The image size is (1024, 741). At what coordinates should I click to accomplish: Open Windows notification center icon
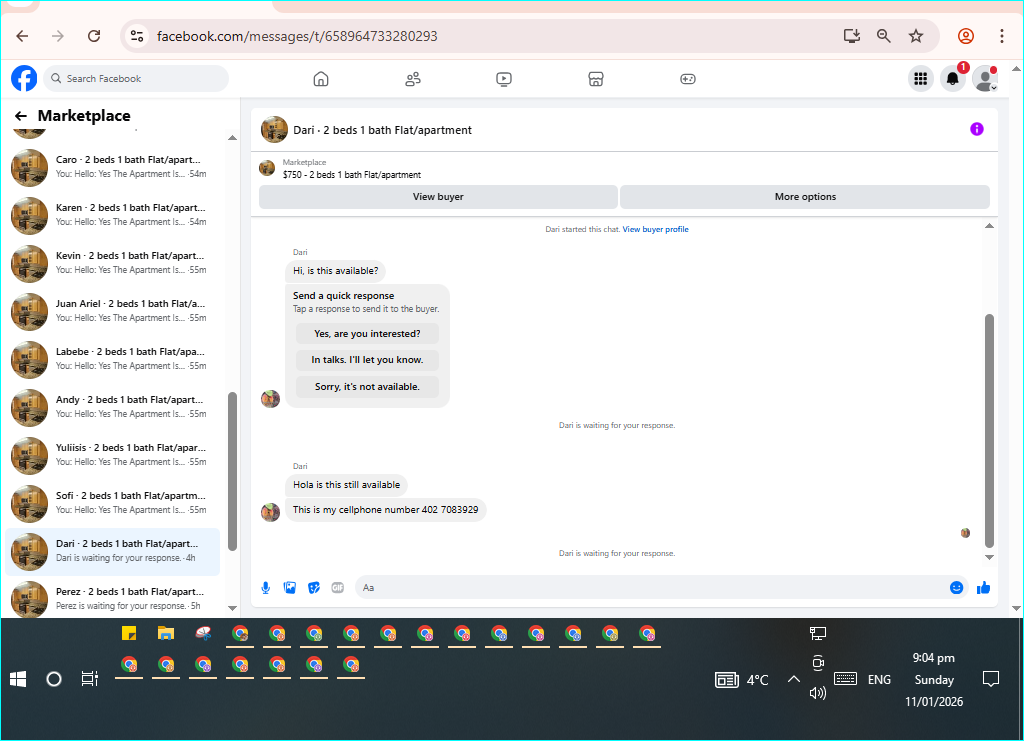point(991,680)
